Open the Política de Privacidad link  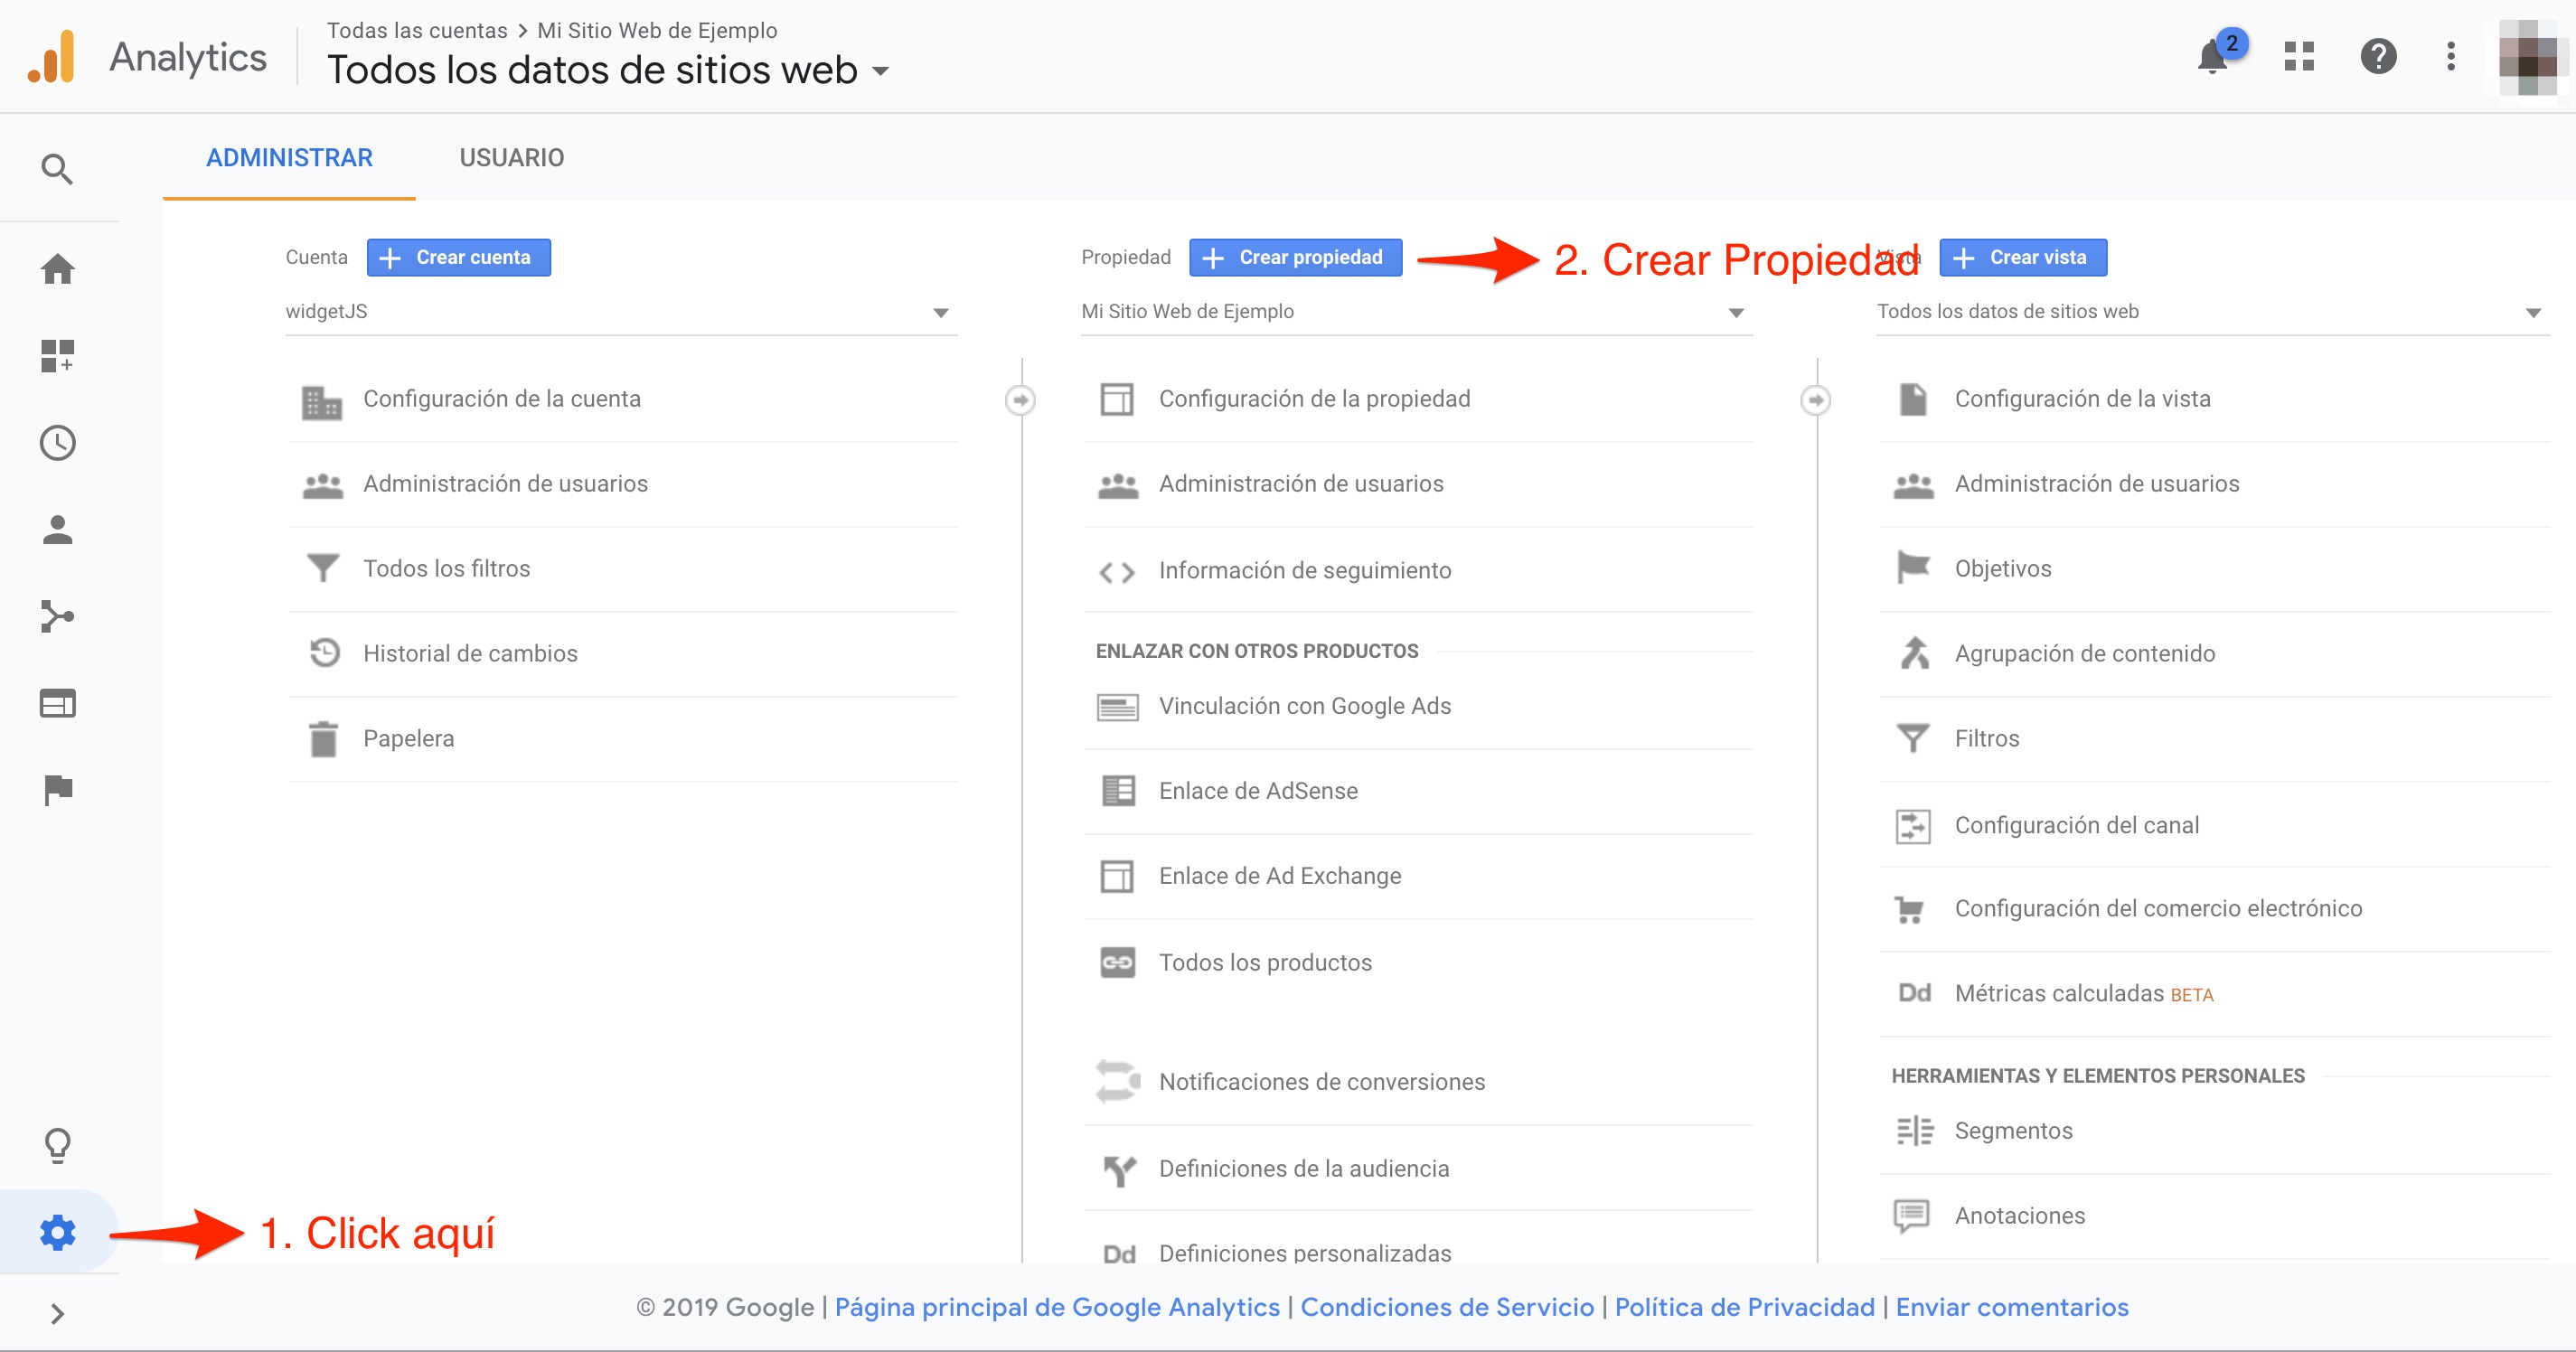click(1744, 1307)
